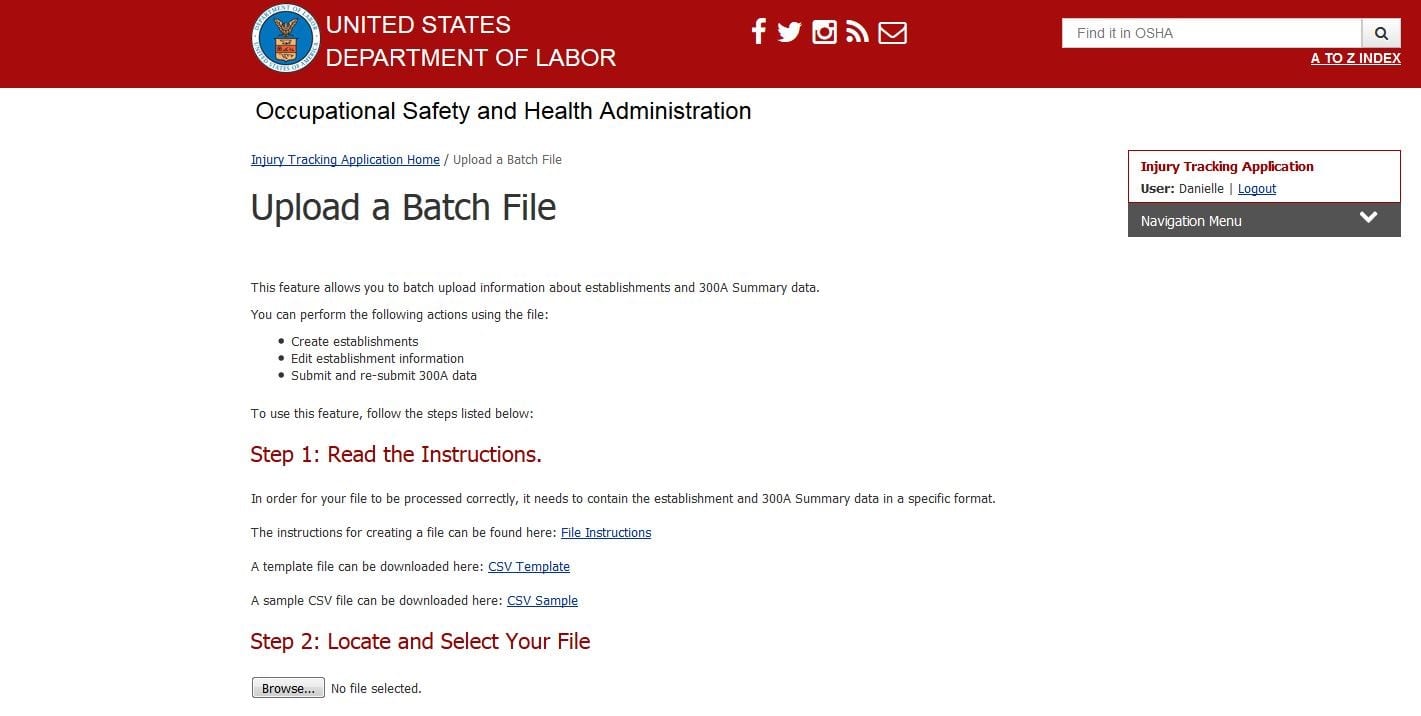Log out using the Logout link
This screenshot has width=1421, height=716.
(1257, 189)
